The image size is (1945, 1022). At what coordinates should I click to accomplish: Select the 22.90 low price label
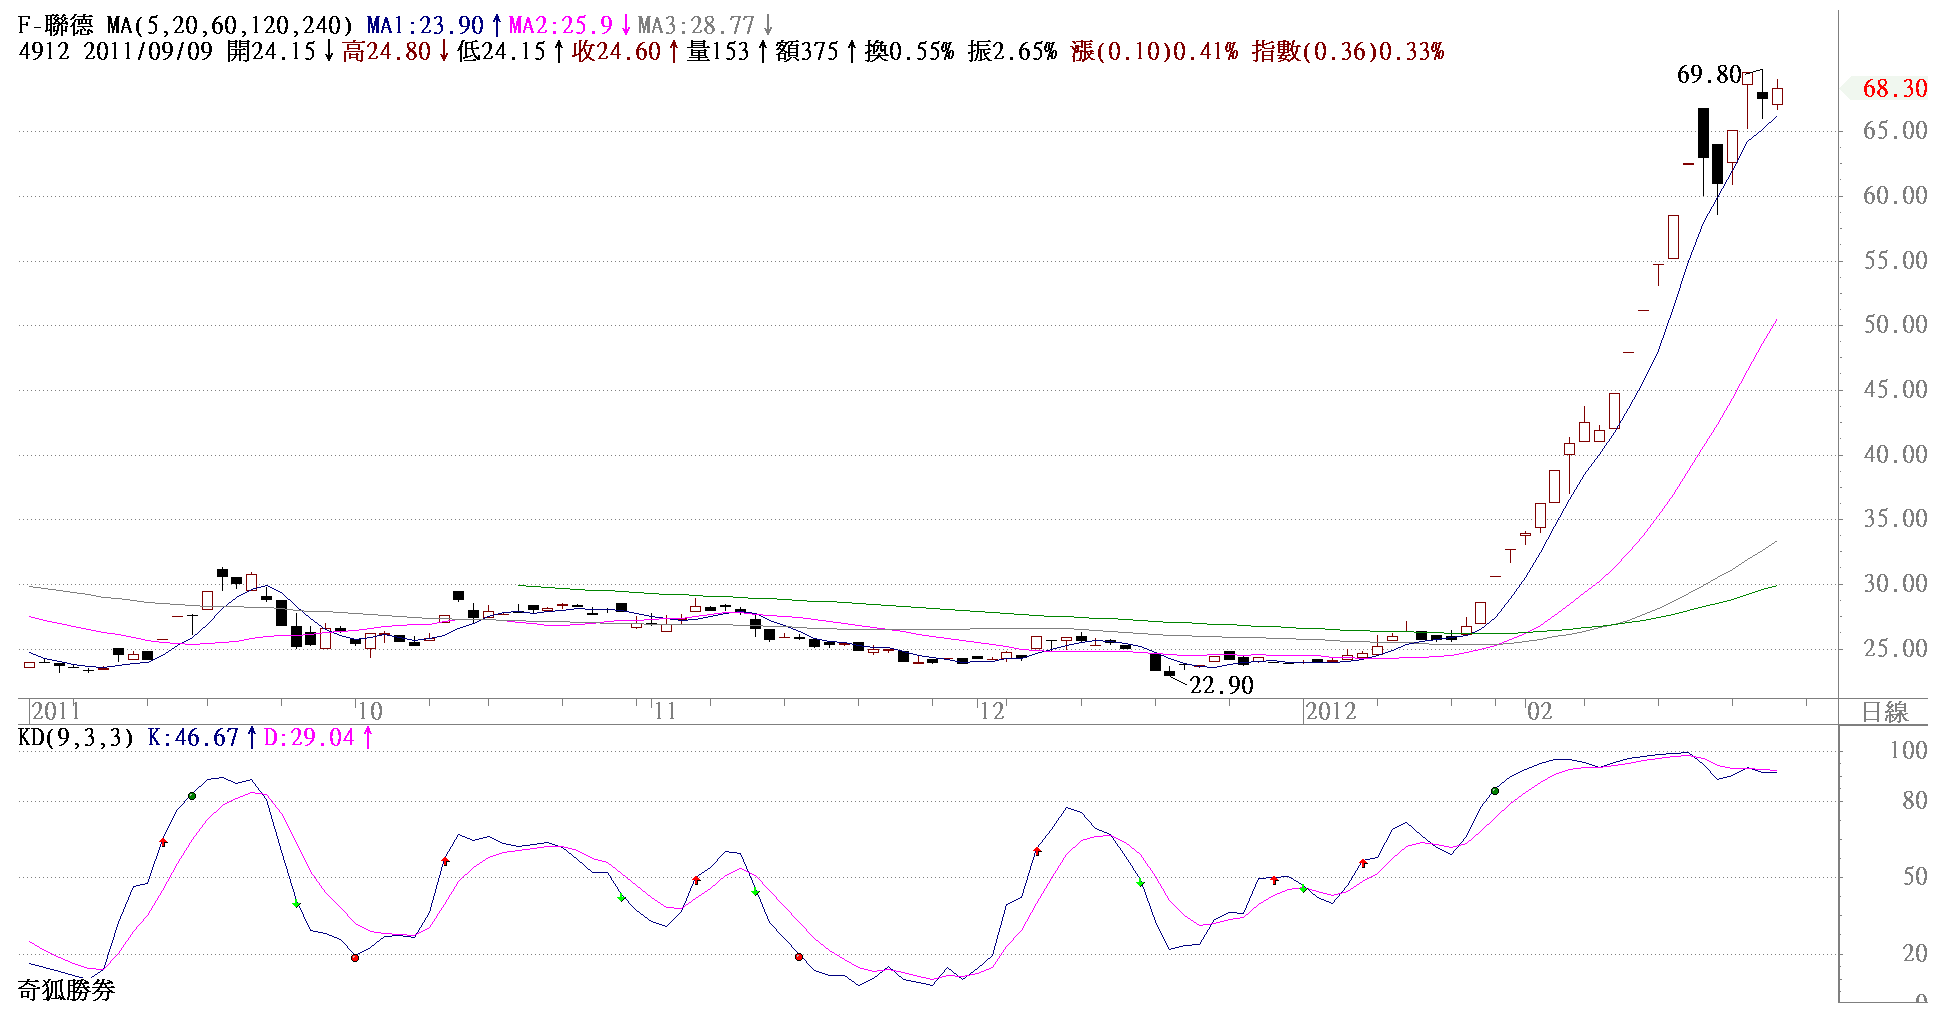click(x=1221, y=685)
